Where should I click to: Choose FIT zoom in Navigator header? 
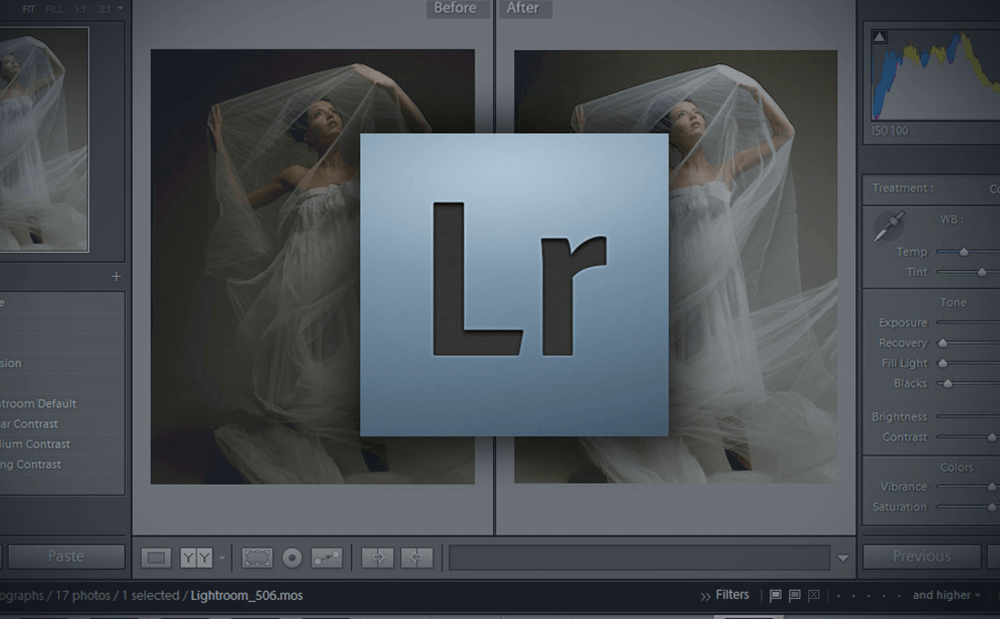[x=29, y=9]
